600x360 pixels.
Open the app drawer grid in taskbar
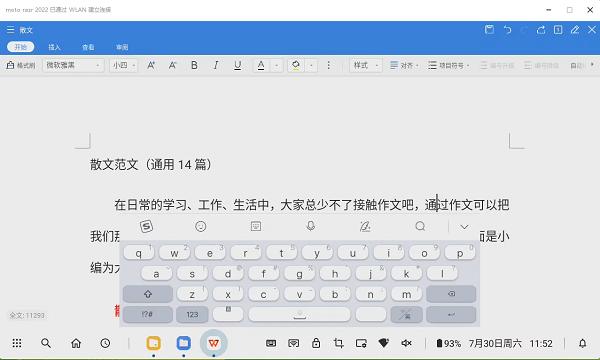(16, 343)
